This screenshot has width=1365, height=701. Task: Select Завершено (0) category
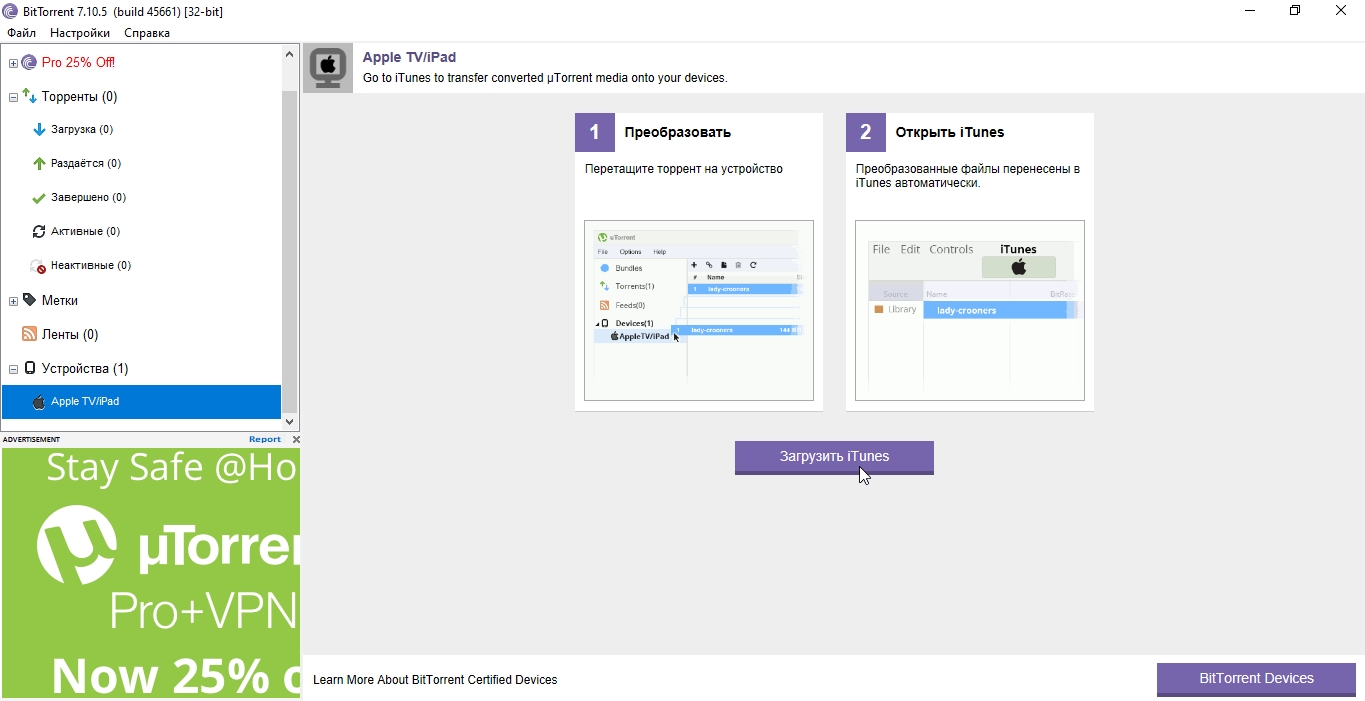coord(88,198)
